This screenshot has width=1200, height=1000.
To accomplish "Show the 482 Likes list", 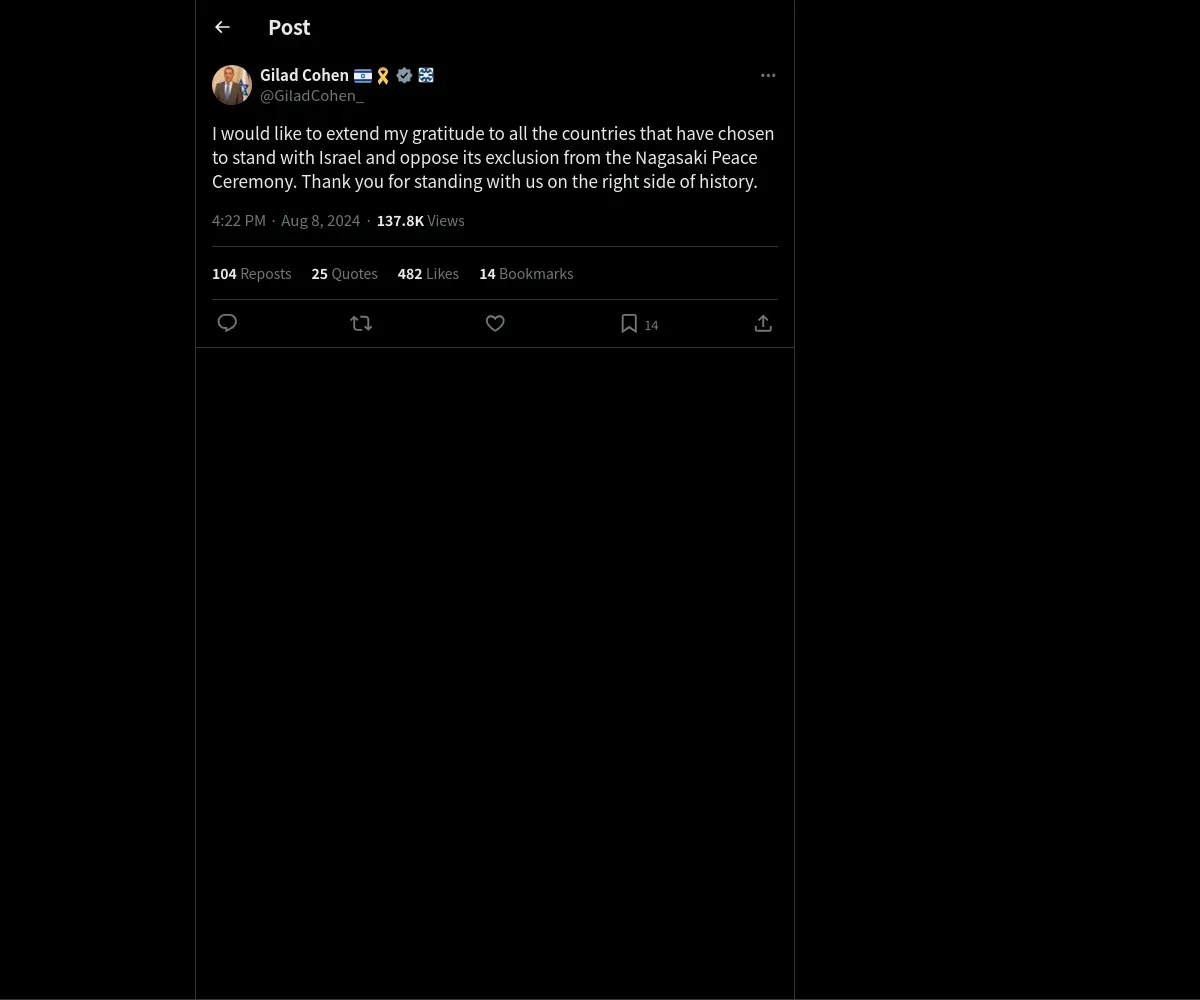I will tap(428, 274).
